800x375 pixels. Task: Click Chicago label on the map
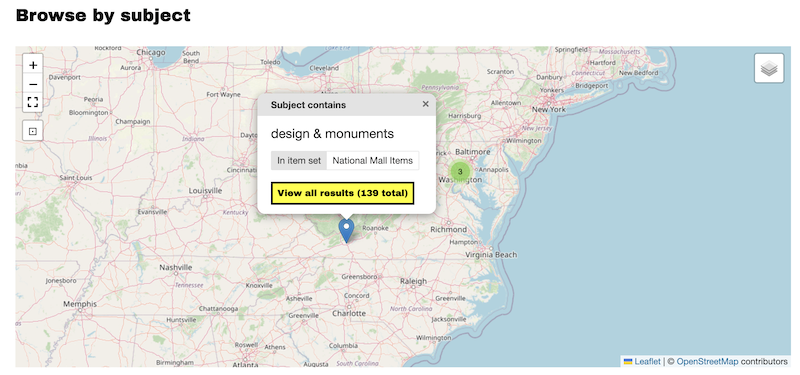tap(151, 52)
